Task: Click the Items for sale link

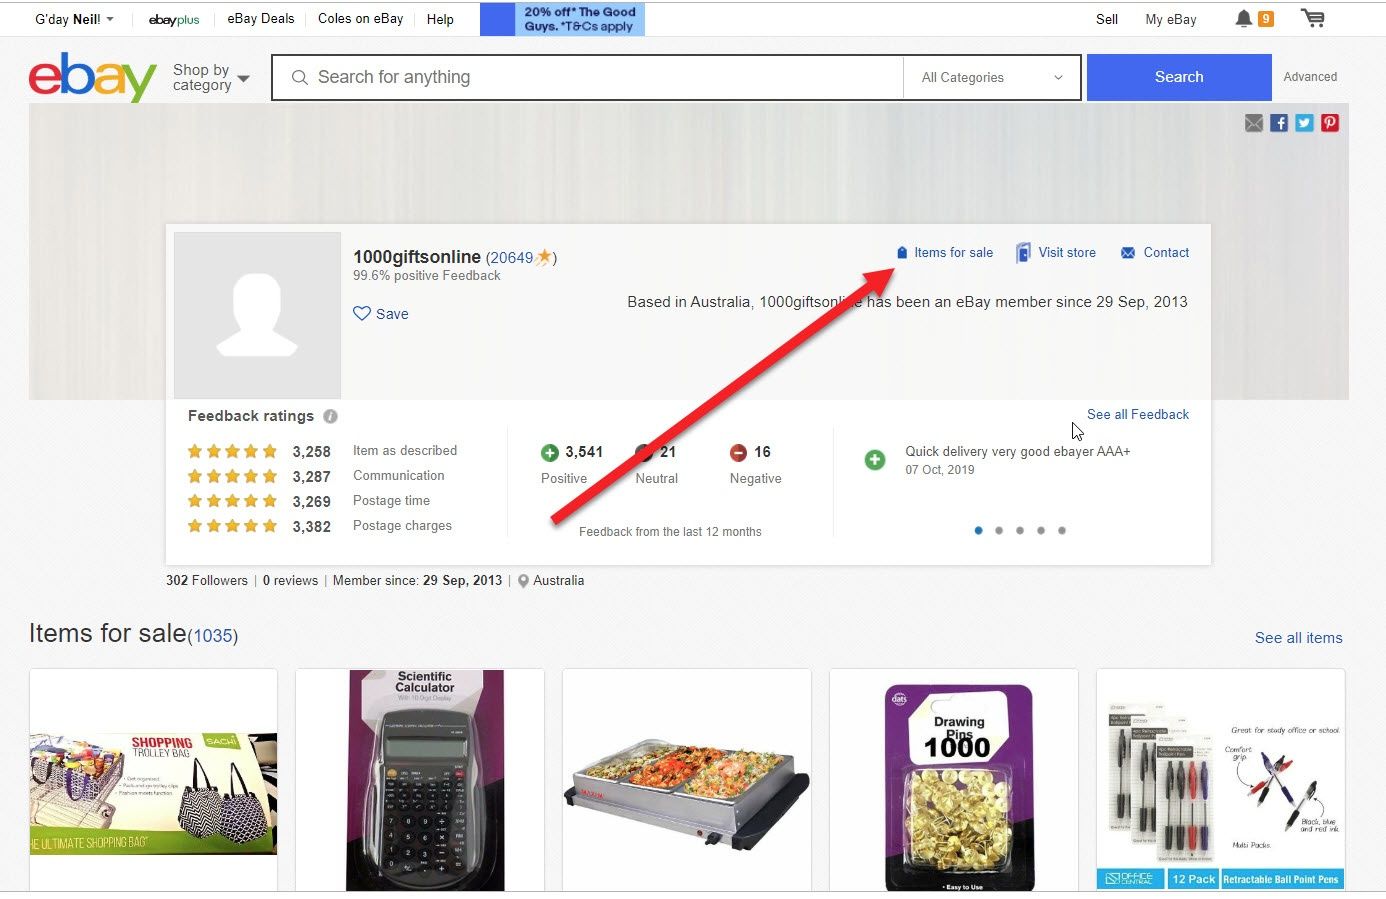Action: (x=953, y=253)
